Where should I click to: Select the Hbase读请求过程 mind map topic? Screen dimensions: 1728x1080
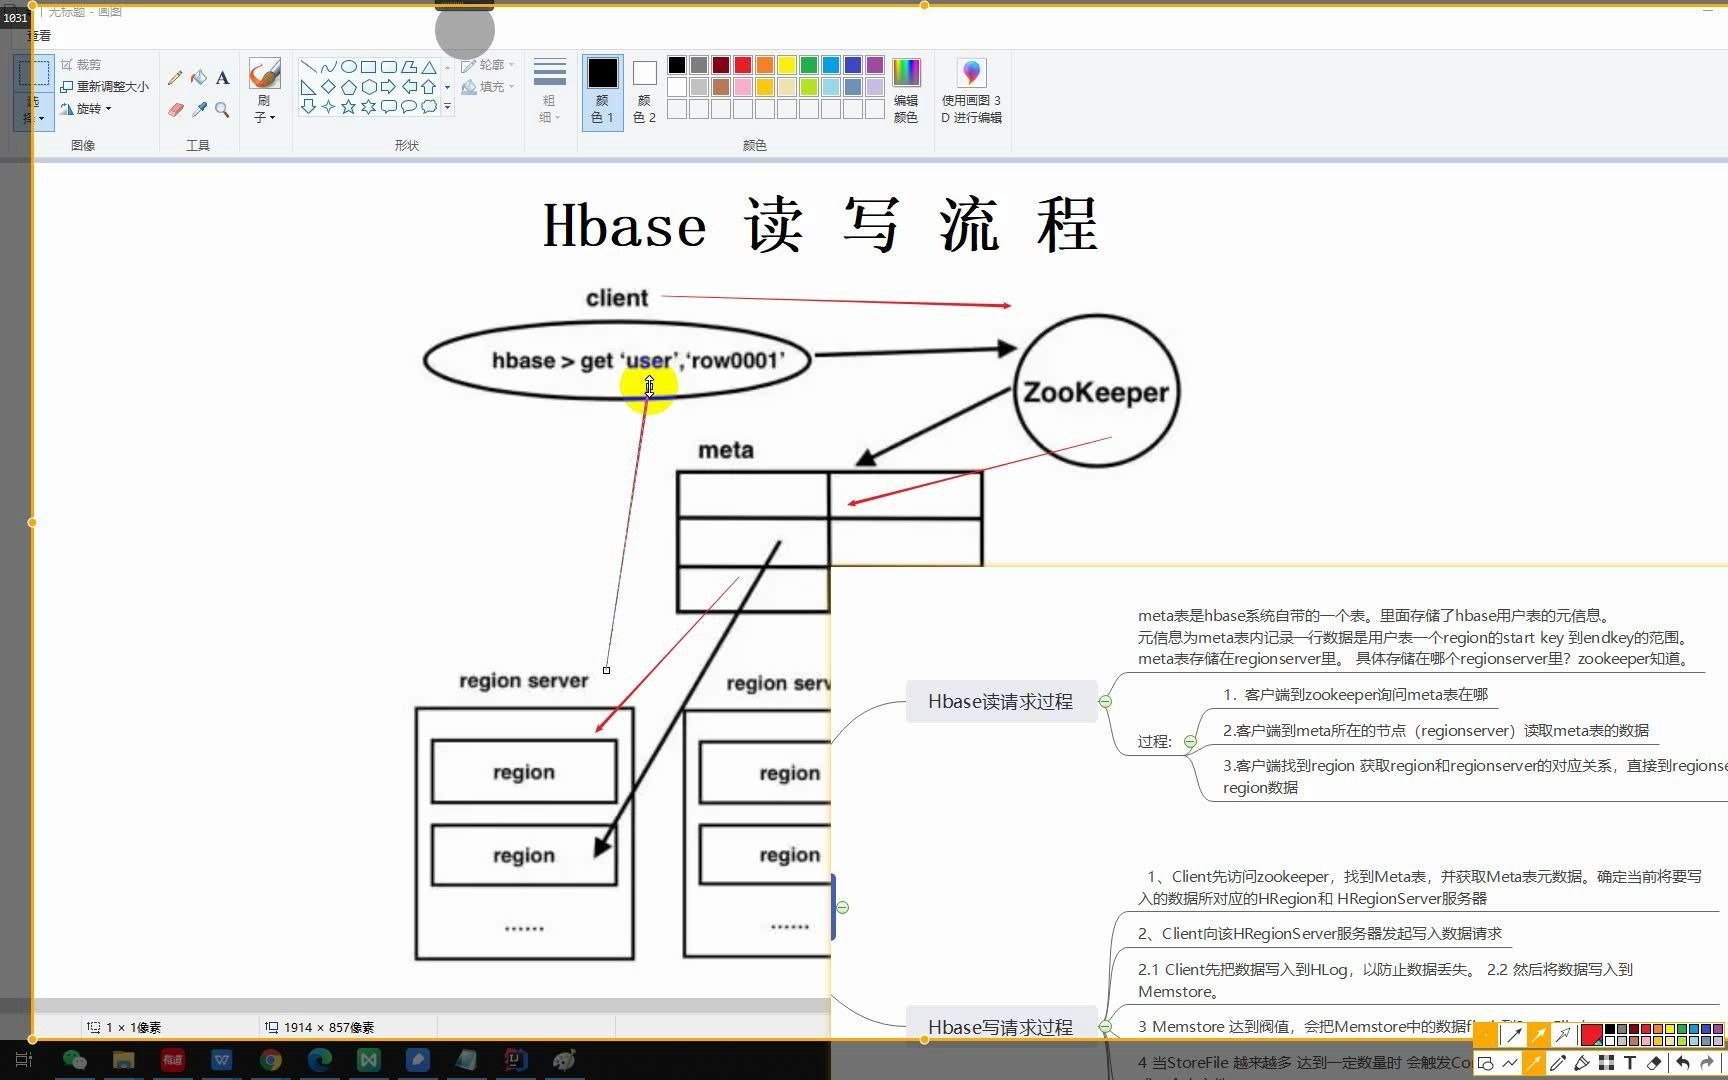[1000, 702]
